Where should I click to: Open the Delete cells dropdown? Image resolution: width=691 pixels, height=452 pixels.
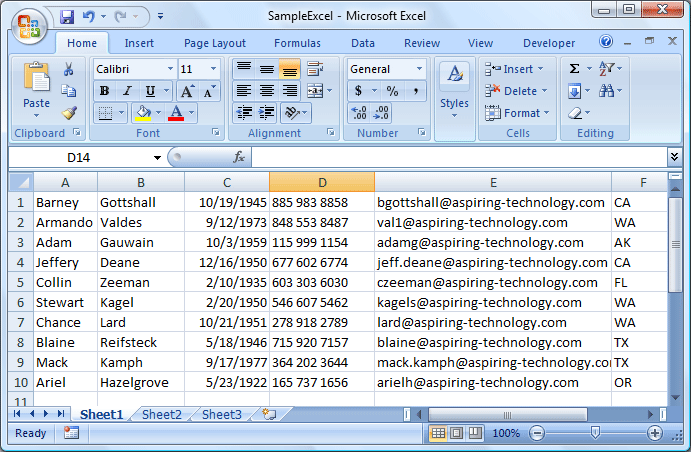tap(544, 91)
